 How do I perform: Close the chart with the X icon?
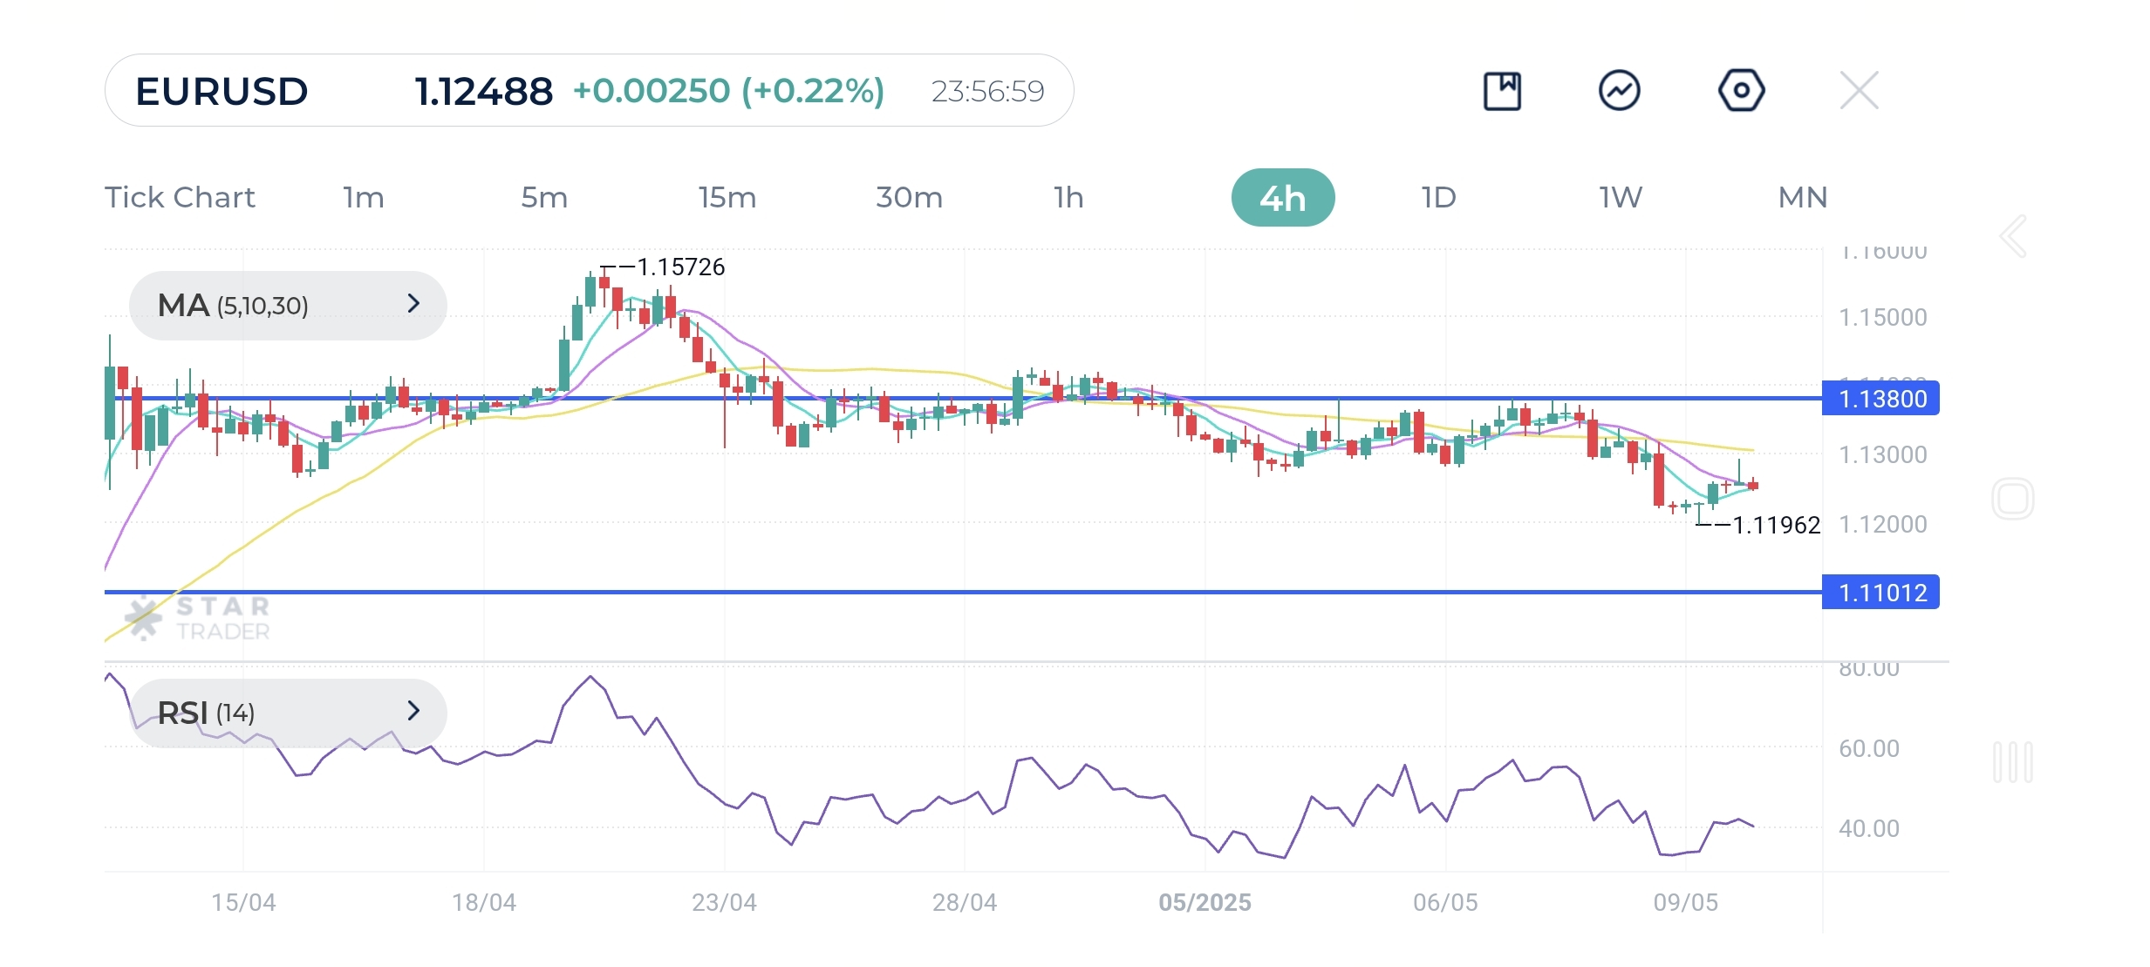(1858, 91)
